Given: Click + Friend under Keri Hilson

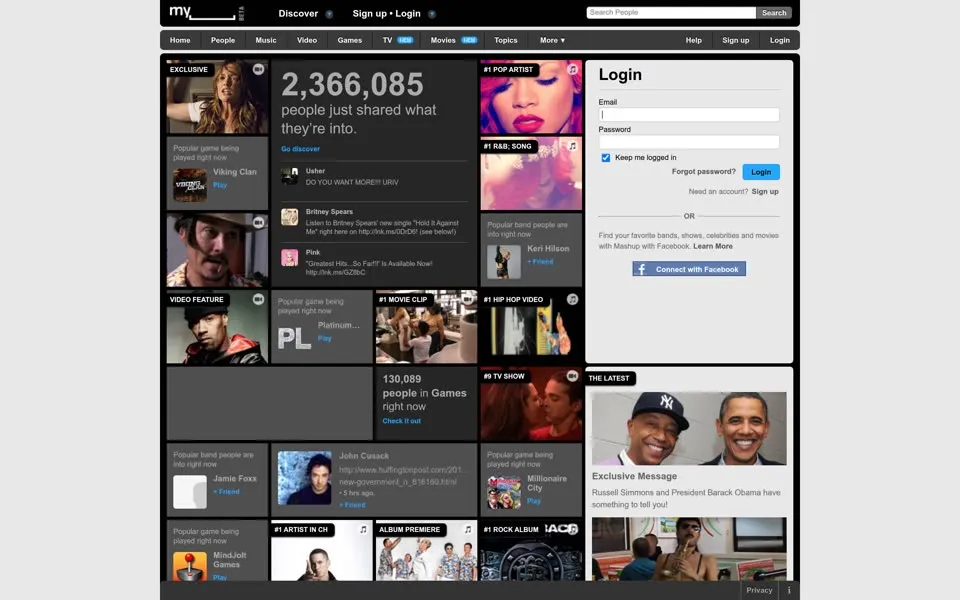Looking at the screenshot, I should click(x=540, y=261).
